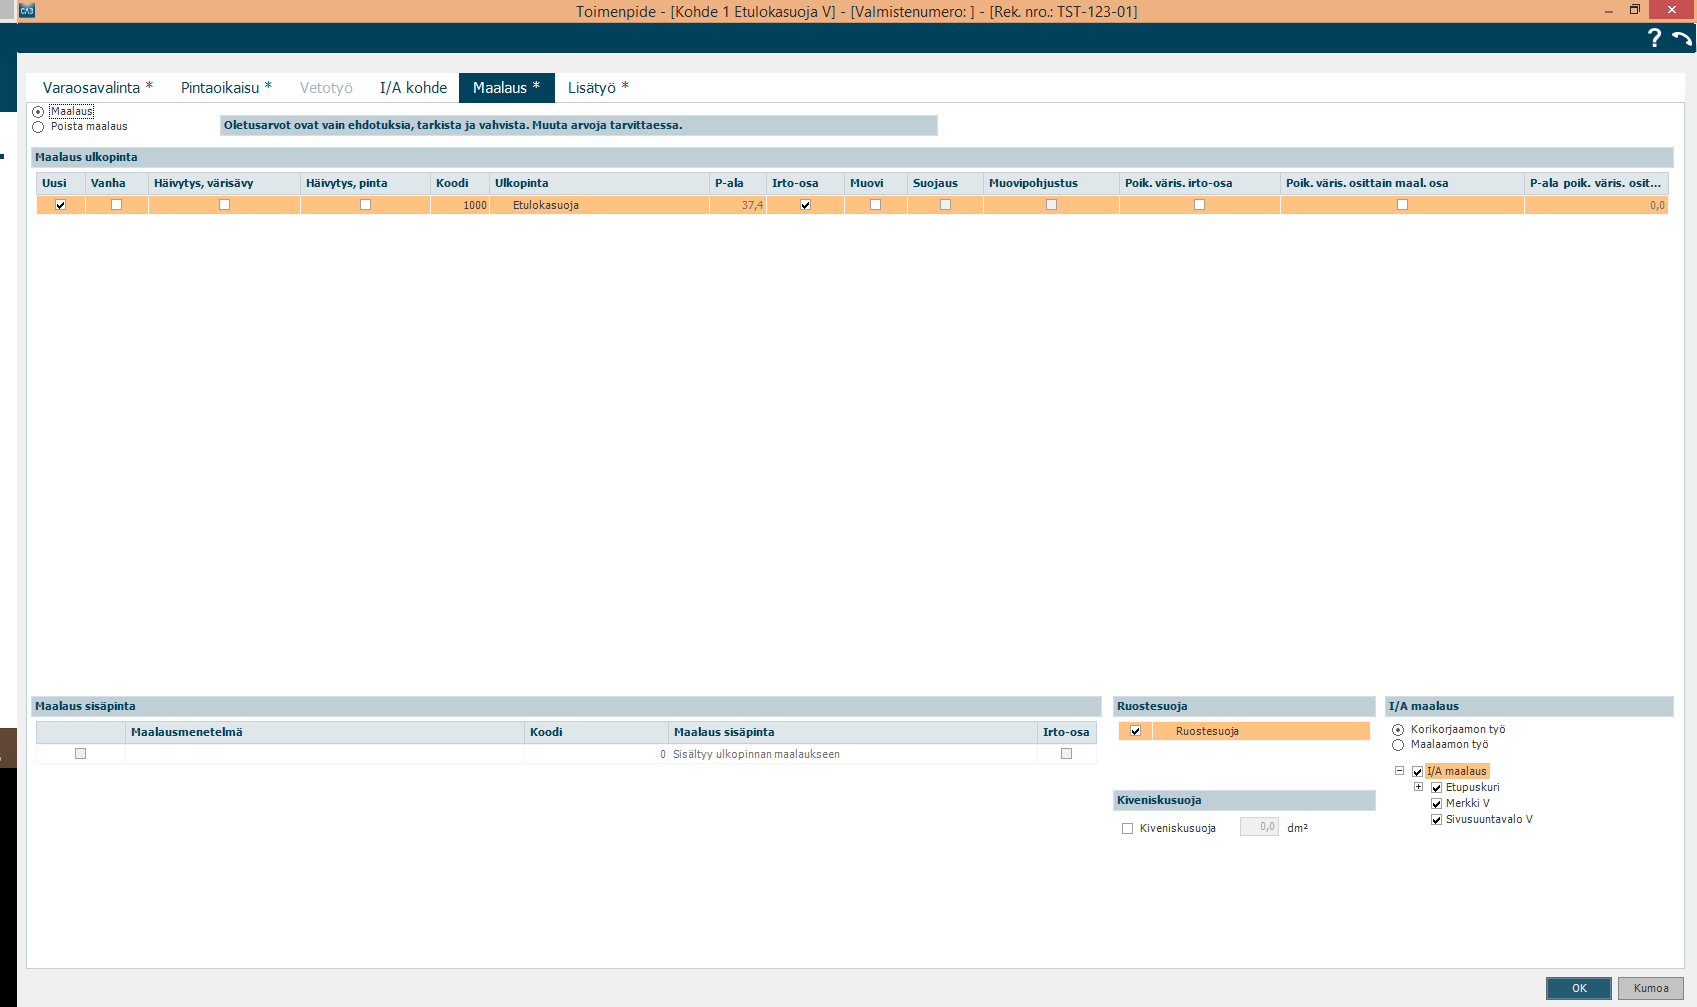Screen dimensions: 1697x1007
Task: Select the Merkki V tree label
Action: tap(1468, 804)
